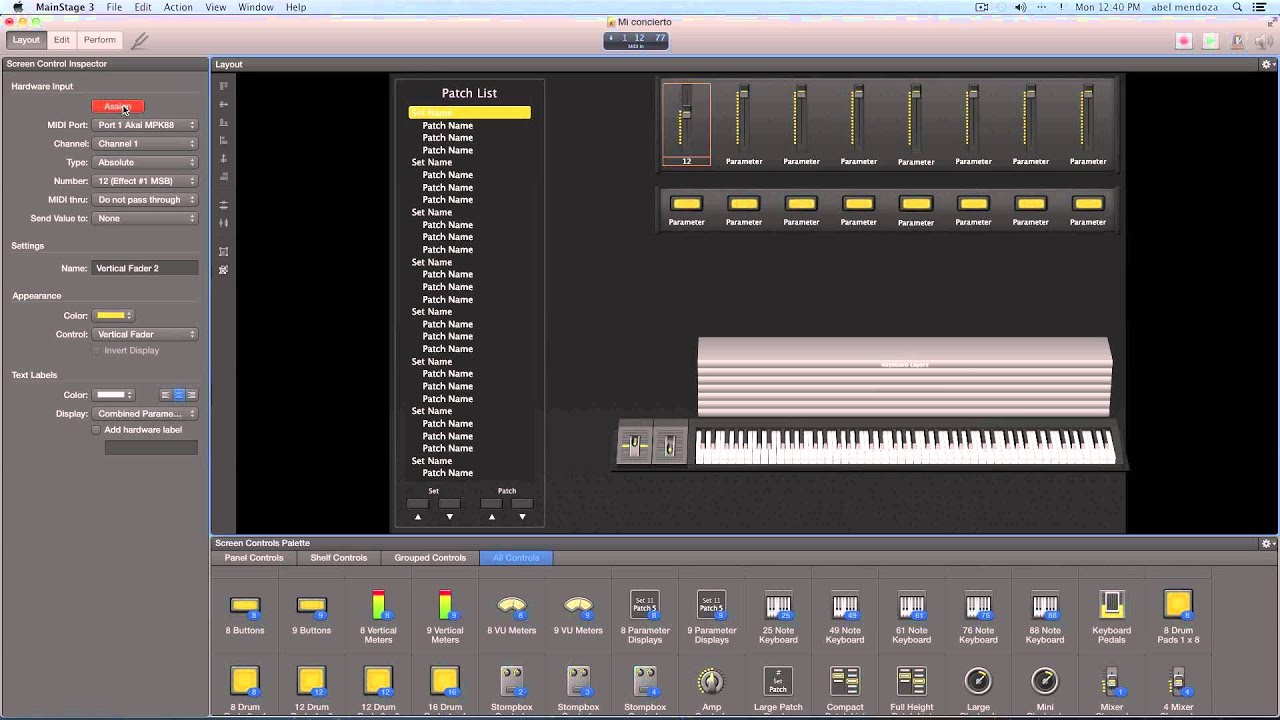Select the 9 VU Meters control

(x=578, y=616)
